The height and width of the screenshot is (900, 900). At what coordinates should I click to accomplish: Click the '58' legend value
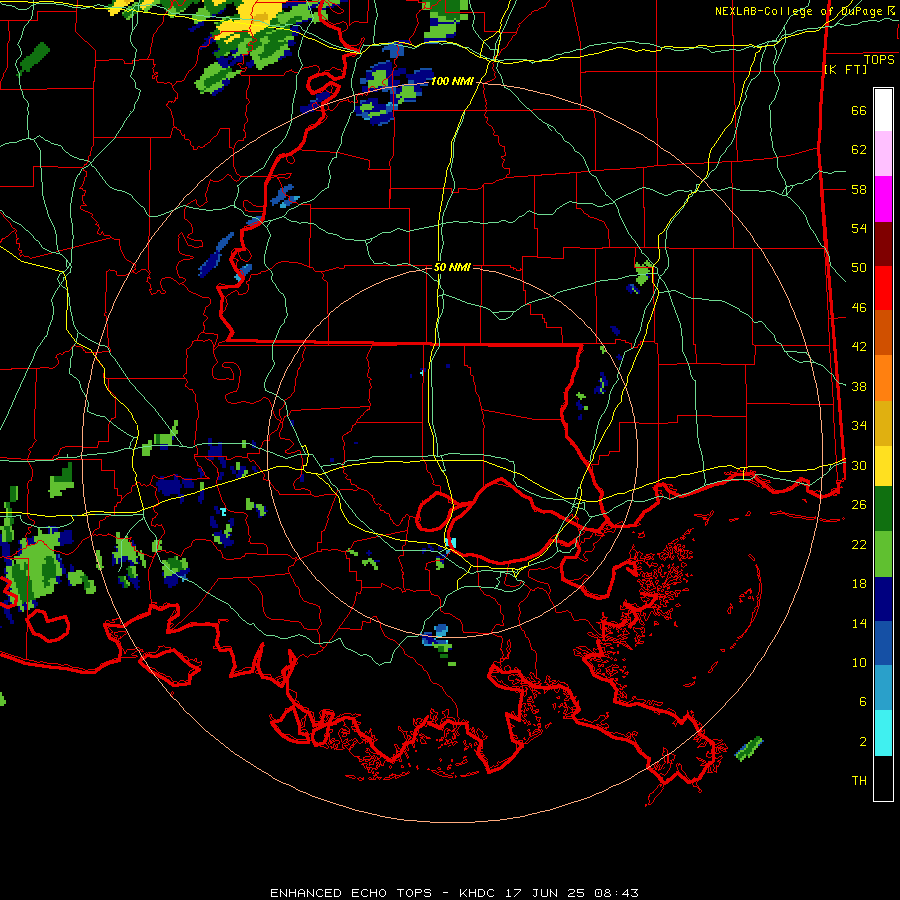click(x=859, y=189)
